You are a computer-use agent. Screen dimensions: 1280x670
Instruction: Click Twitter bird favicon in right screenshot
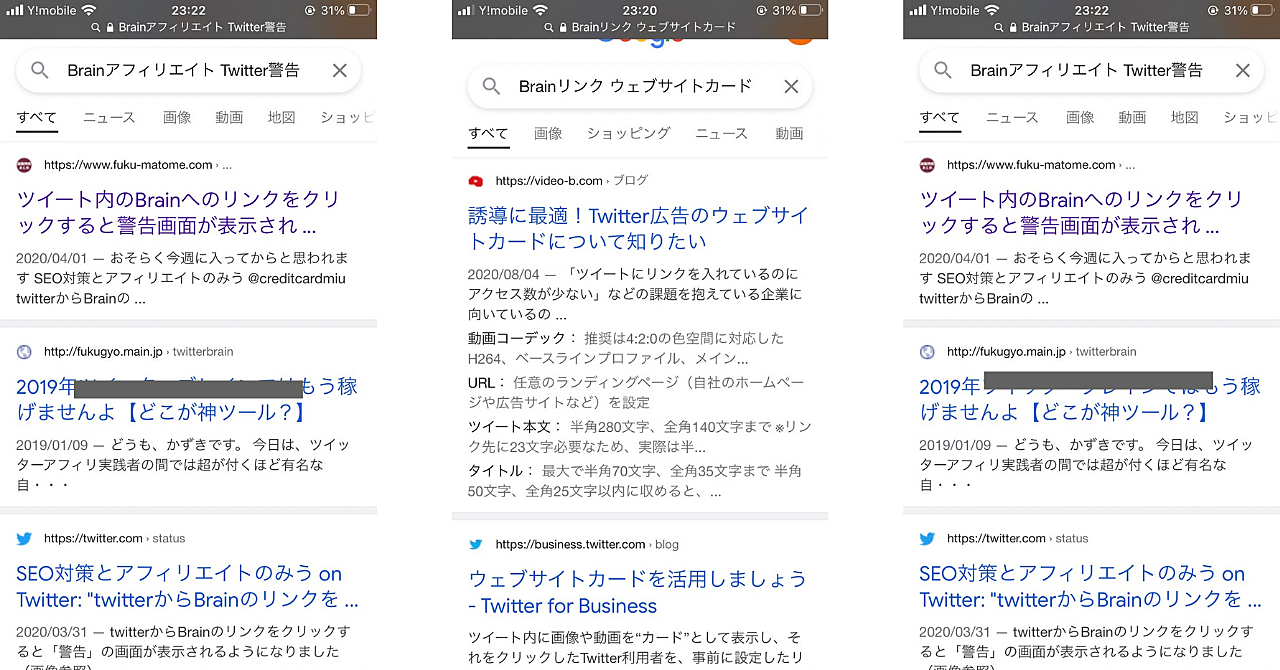point(927,538)
